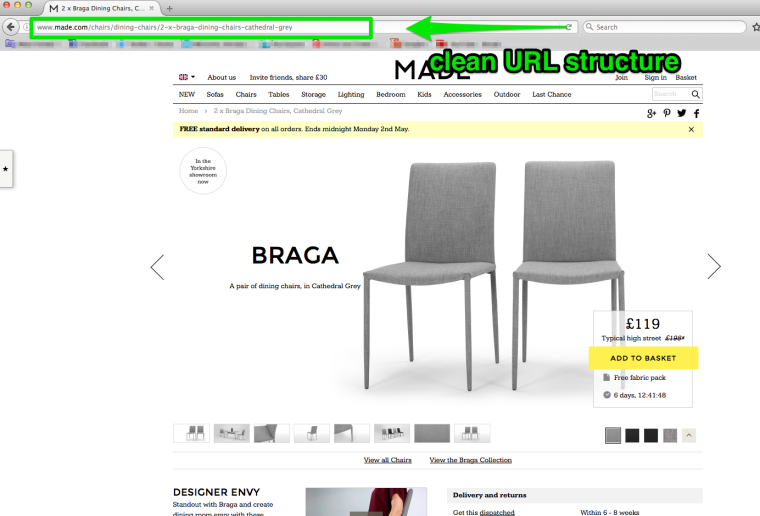Click the About us link

(x=222, y=78)
